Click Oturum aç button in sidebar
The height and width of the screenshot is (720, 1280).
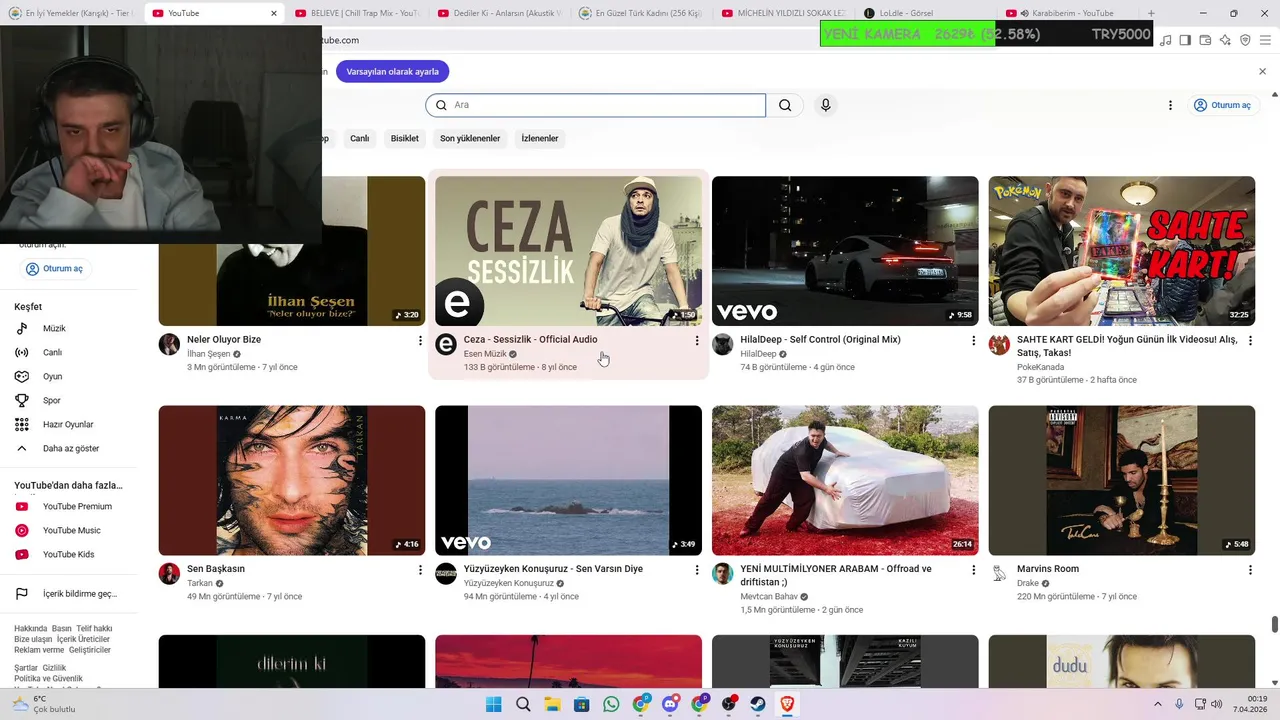click(55, 269)
